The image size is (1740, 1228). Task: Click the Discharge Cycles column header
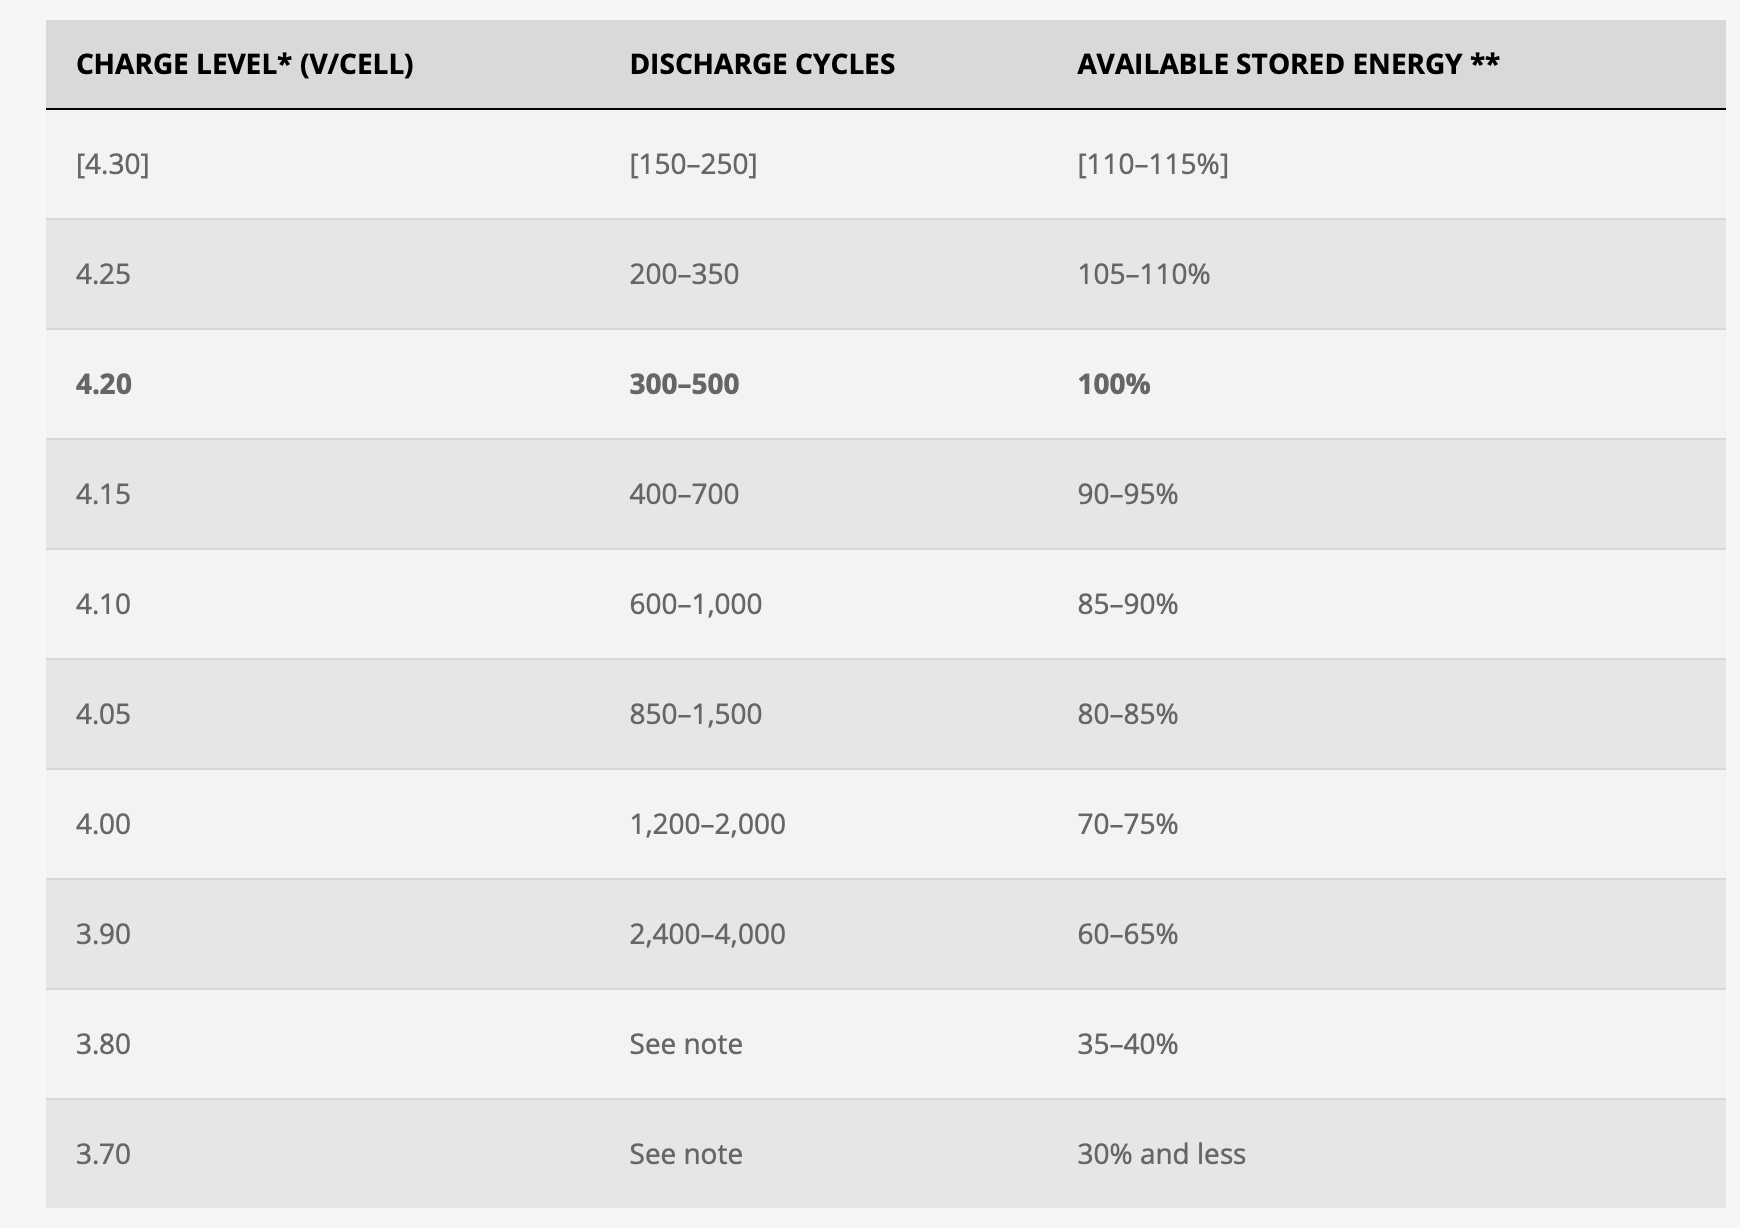[x=762, y=64]
